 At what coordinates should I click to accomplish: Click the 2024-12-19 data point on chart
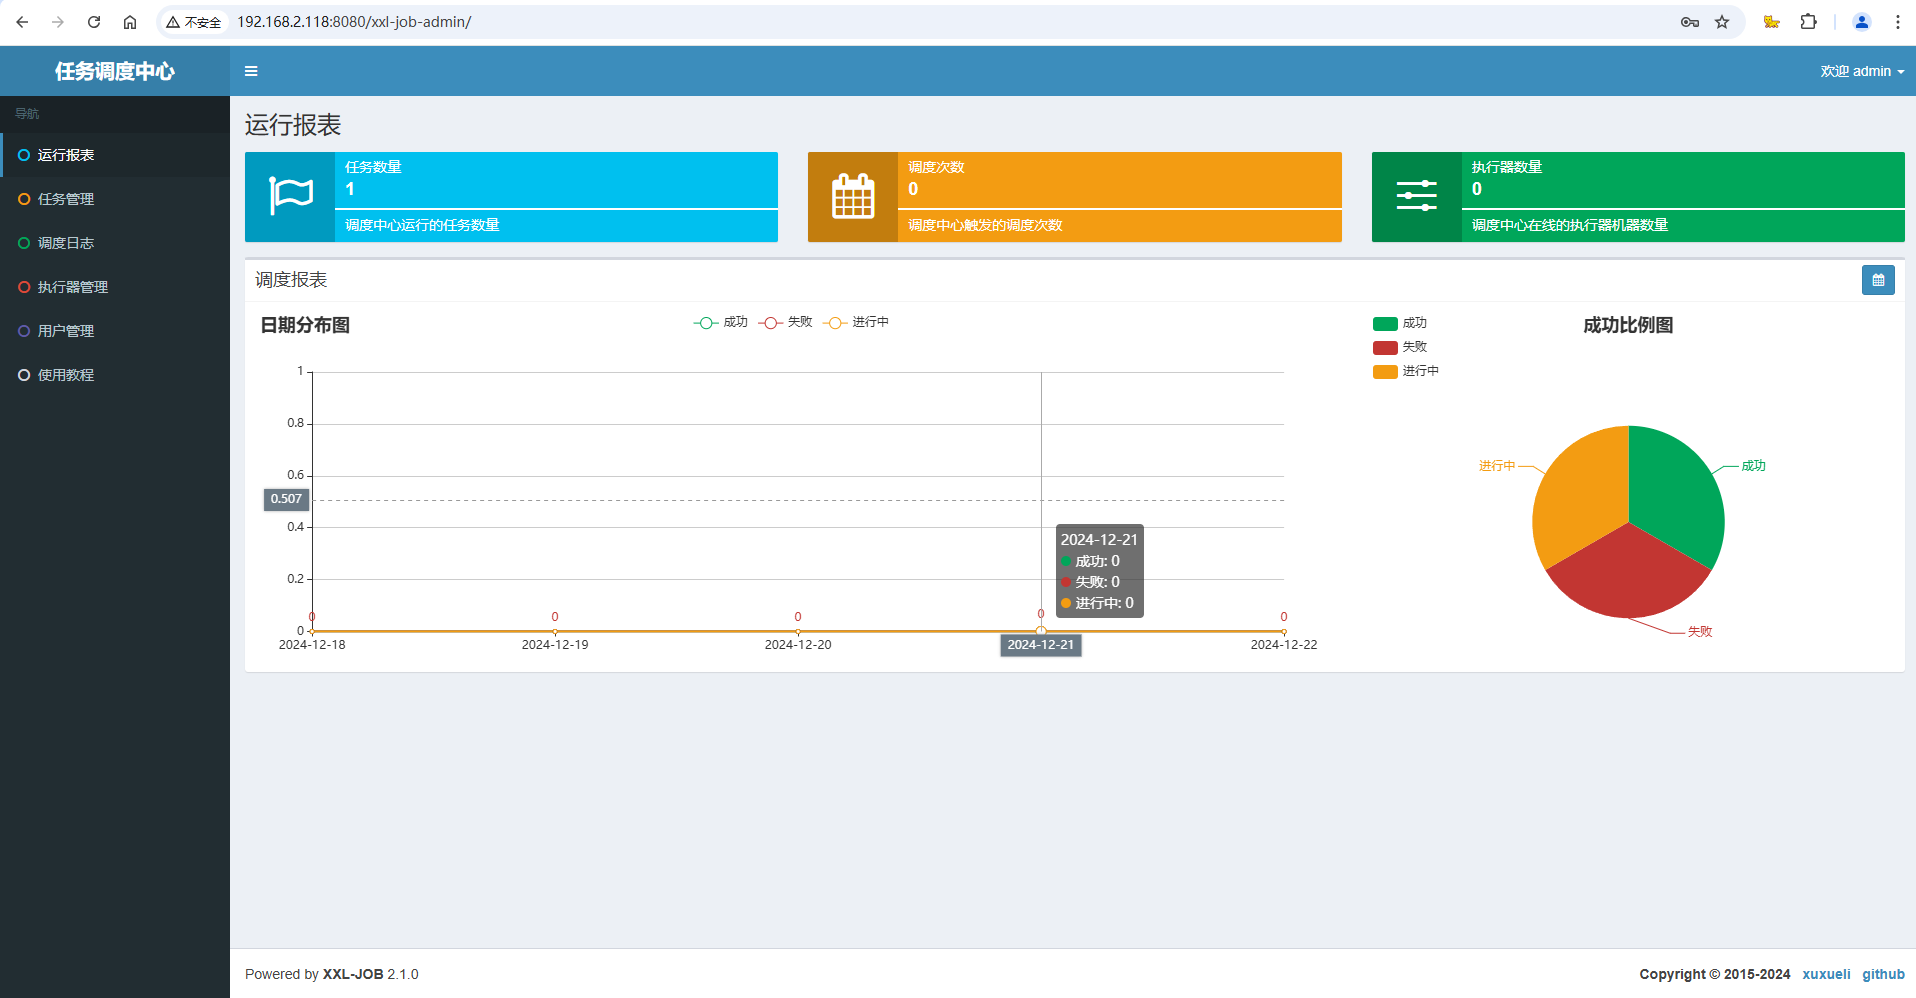click(x=555, y=631)
